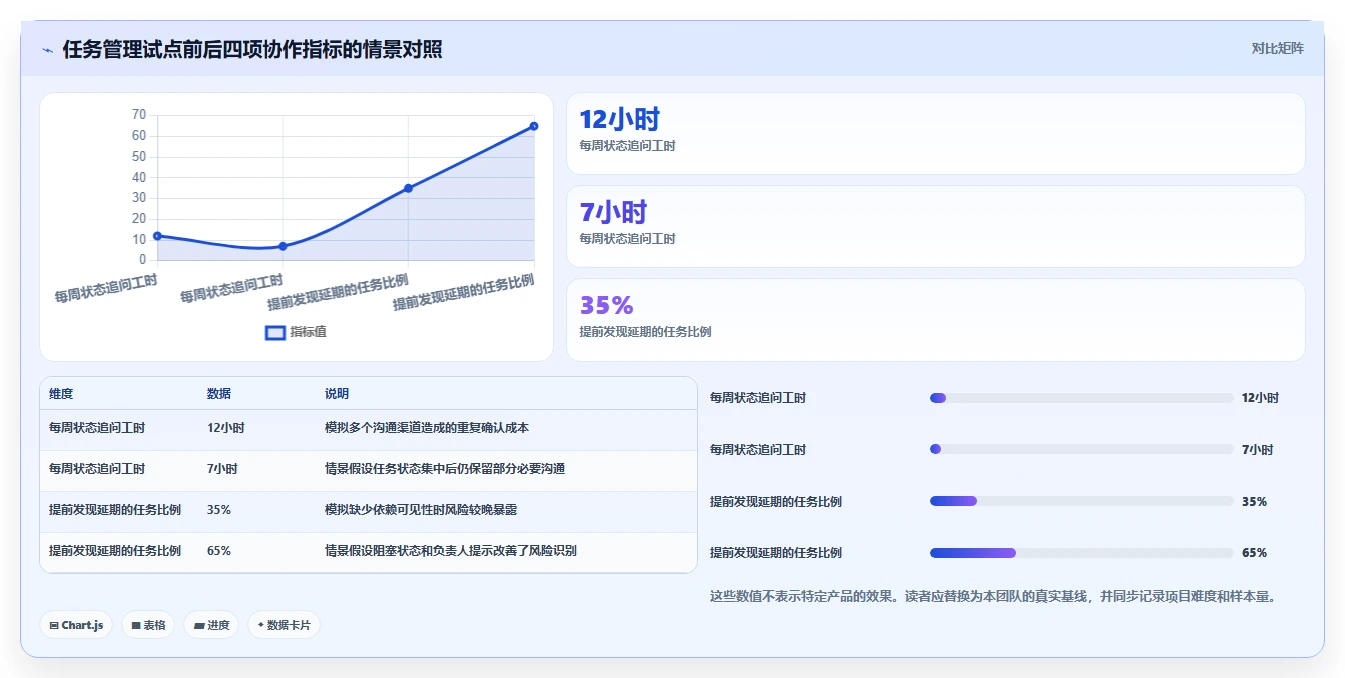Click the progress bar labeled 65%
1345x678 pixels.
pyautogui.click(x=1081, y=553)
